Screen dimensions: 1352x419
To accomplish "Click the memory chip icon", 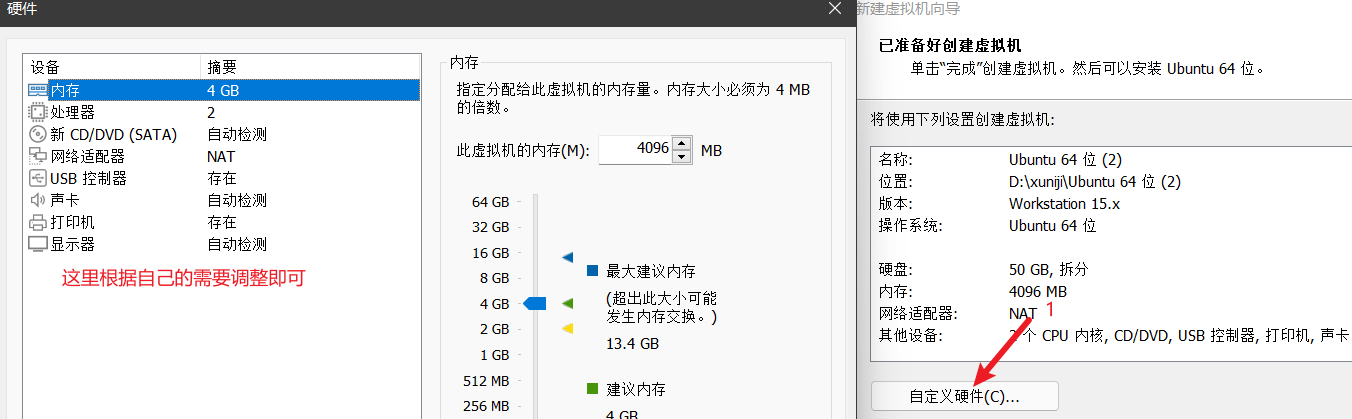I will pyautogui.click(x=38, y=90).
